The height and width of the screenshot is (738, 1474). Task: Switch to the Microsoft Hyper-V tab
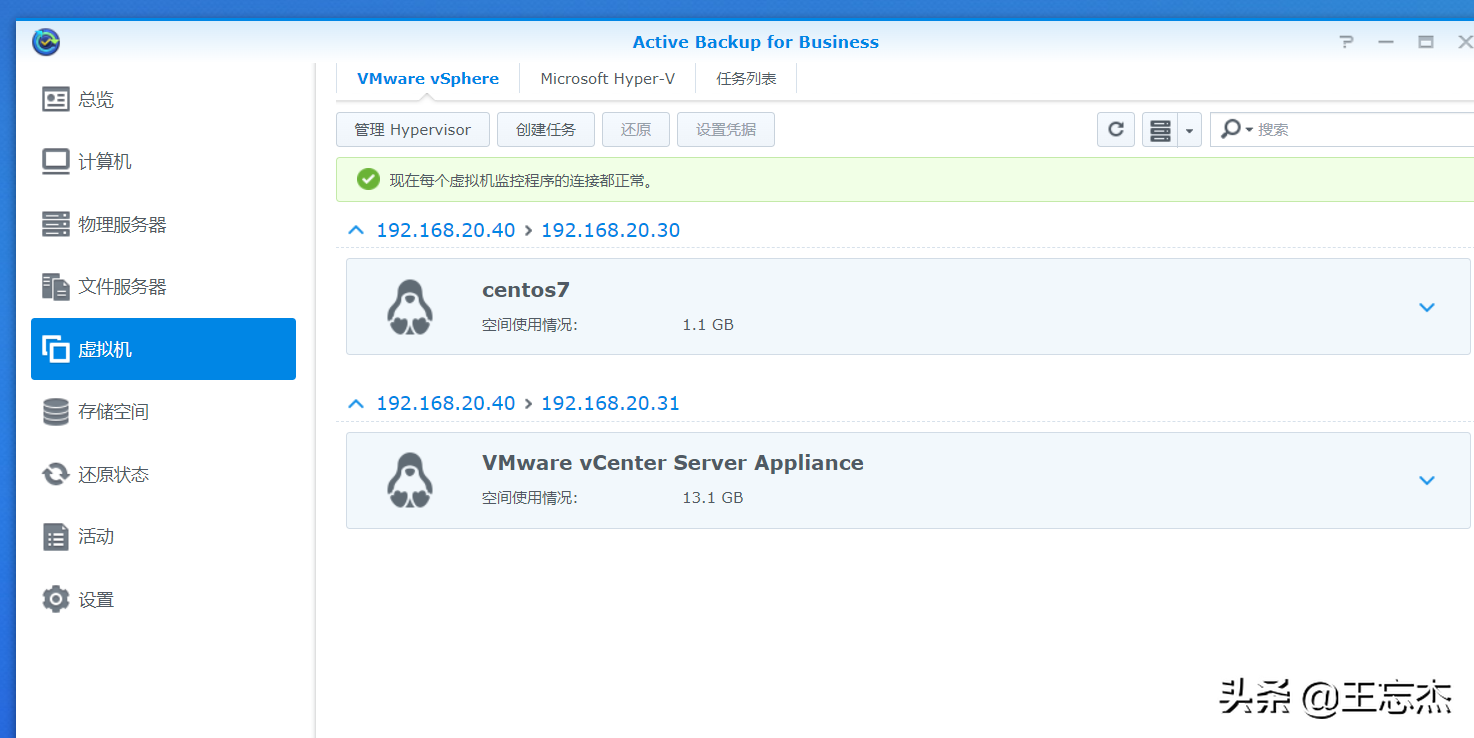608,78
